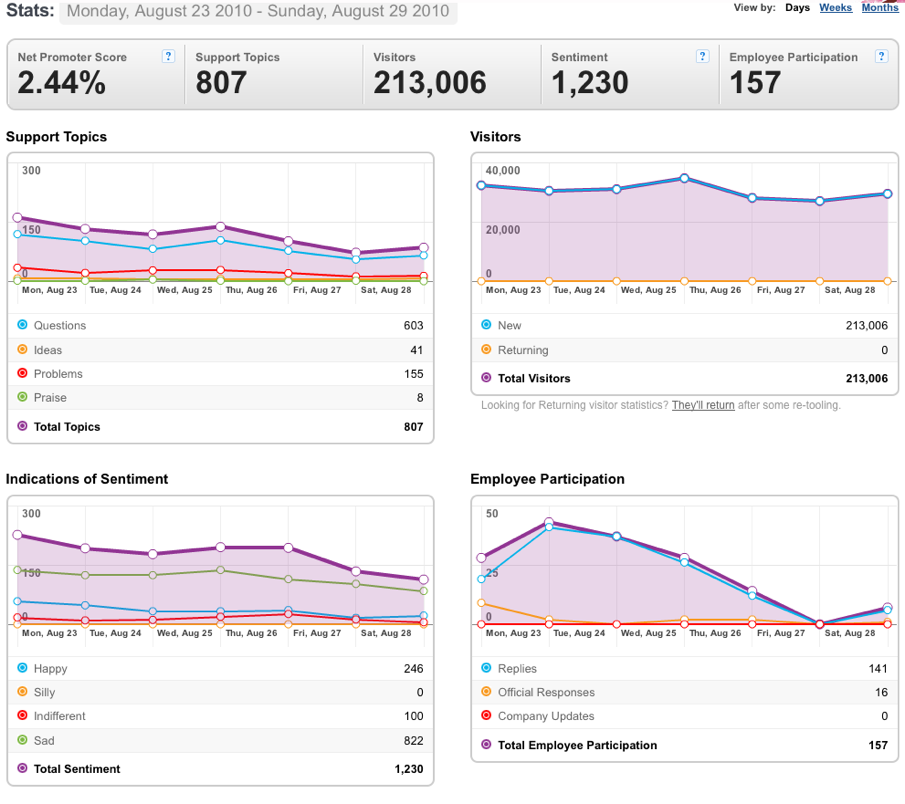Click the Sad legend marker

tap(23, 739)
